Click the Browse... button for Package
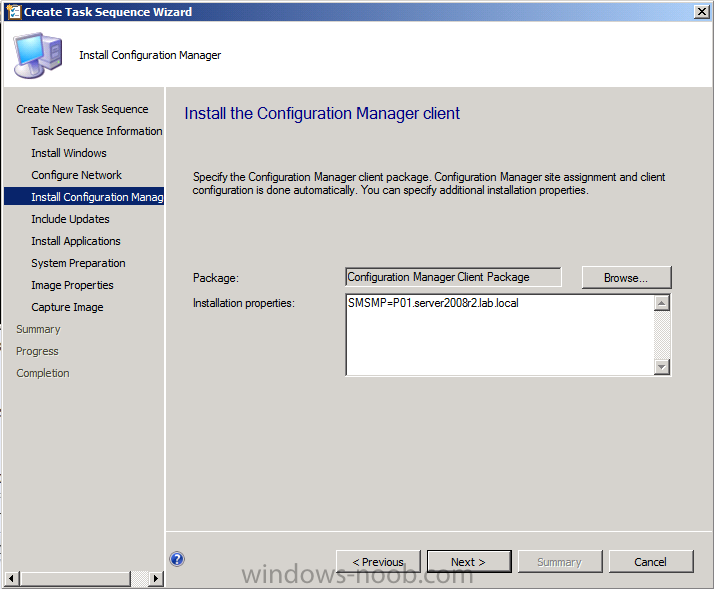714x589 pixels. (x=626, y=278)
